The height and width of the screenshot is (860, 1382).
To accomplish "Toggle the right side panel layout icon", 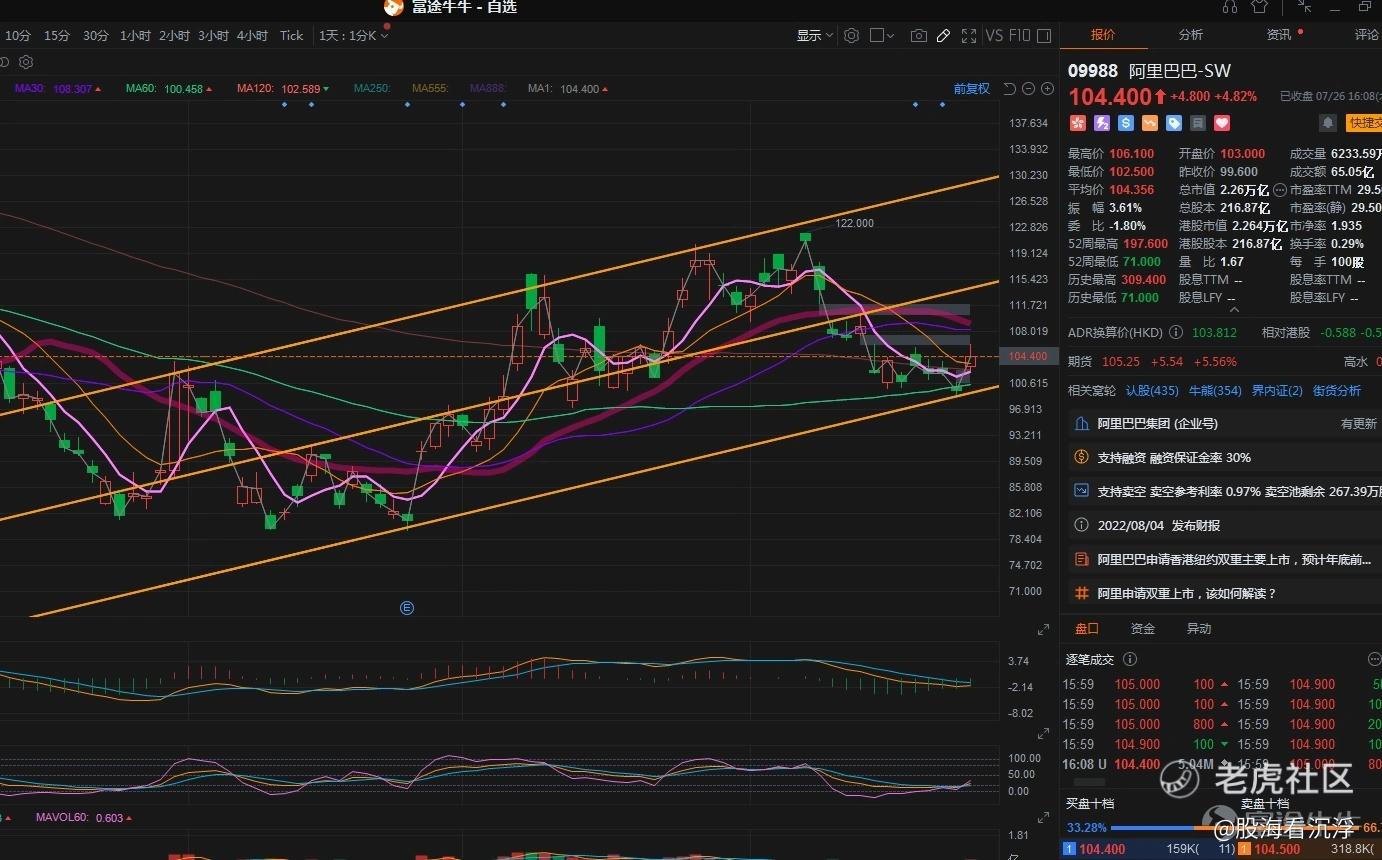I will pos(1044,36).
